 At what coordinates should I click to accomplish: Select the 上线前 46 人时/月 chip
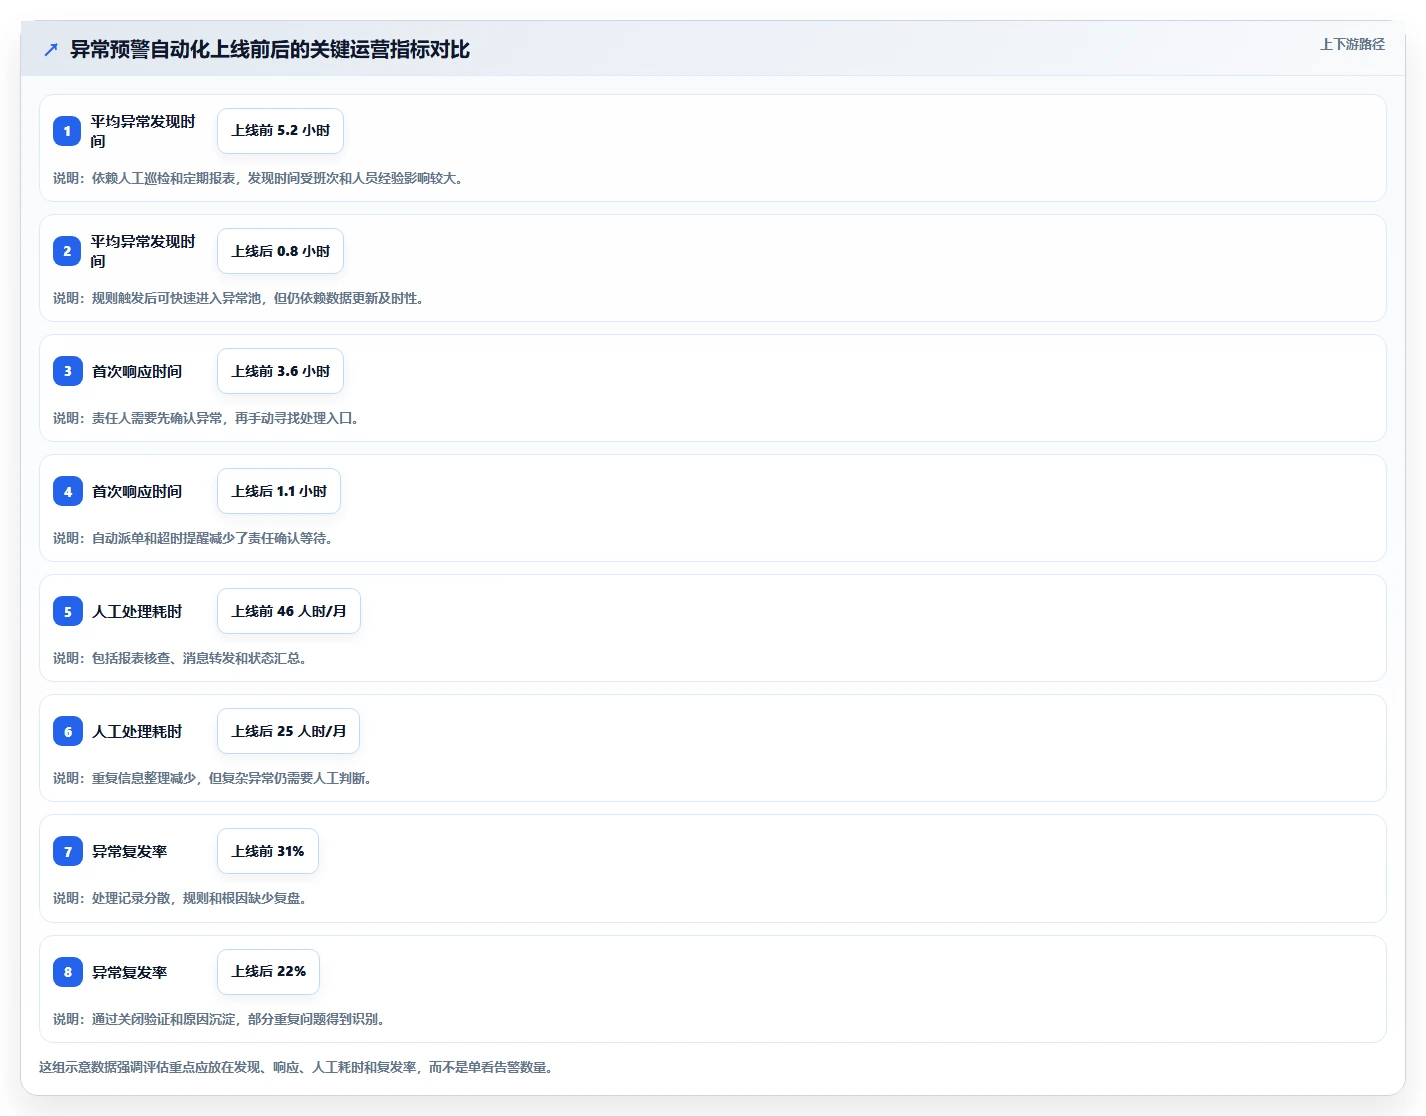[289, 611]
